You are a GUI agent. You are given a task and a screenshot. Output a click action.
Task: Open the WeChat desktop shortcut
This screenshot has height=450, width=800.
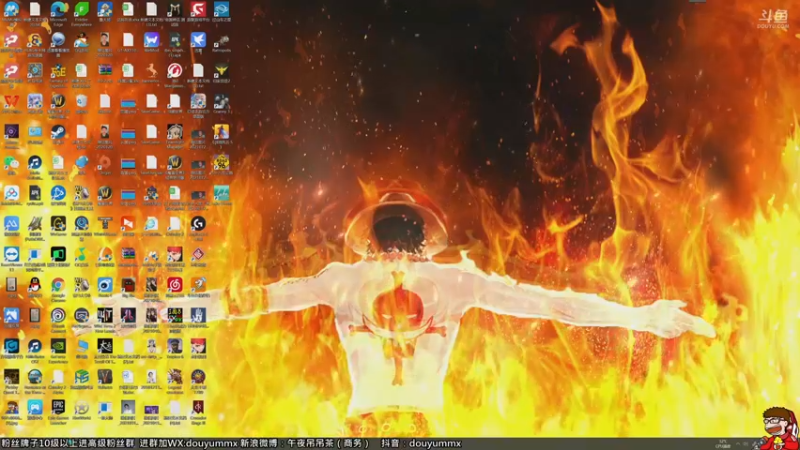pos(11,162)
